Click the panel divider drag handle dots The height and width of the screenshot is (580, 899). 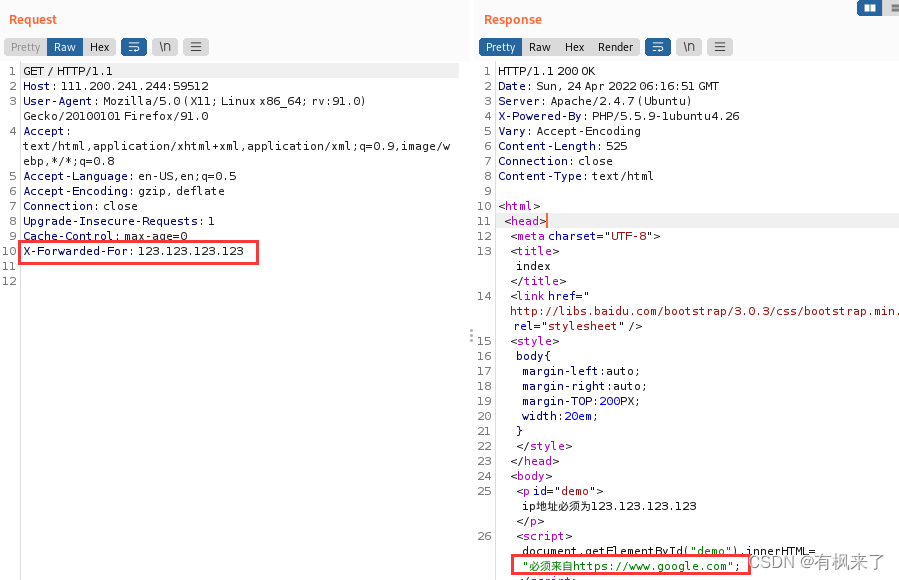click(471, 335)
